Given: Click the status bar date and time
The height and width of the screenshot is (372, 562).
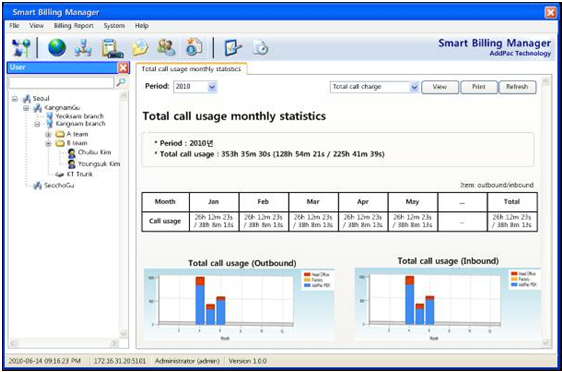Looking at the screenshot, I should [44, 361].
